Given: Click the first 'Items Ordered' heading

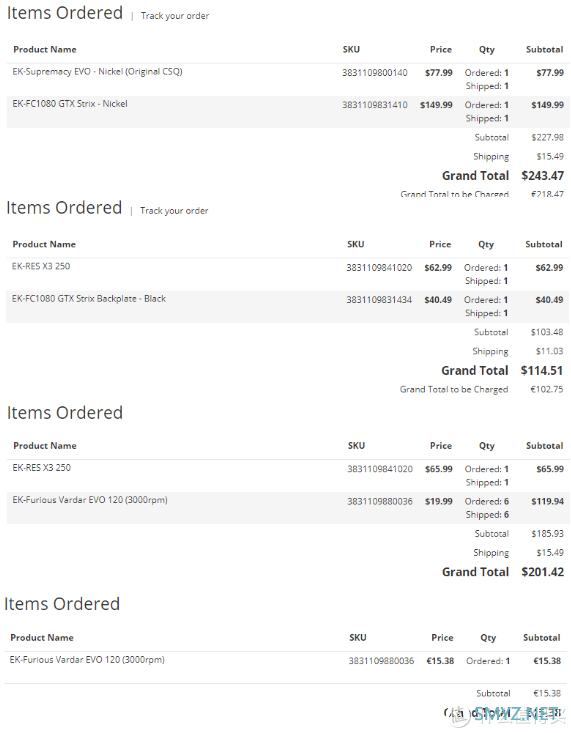Looking at the screenshot, I should click(65, 13).
